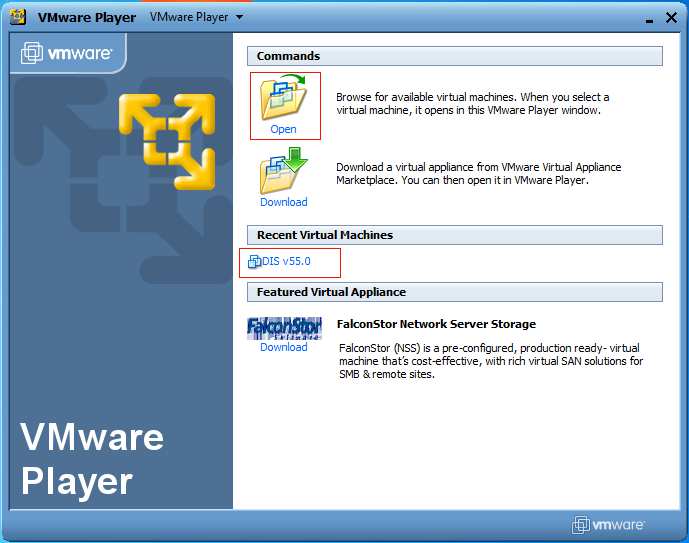This screenshot has height=543, width=689.
Task: Click the vmware logo in the bottom bar
Action: point(608,525)
